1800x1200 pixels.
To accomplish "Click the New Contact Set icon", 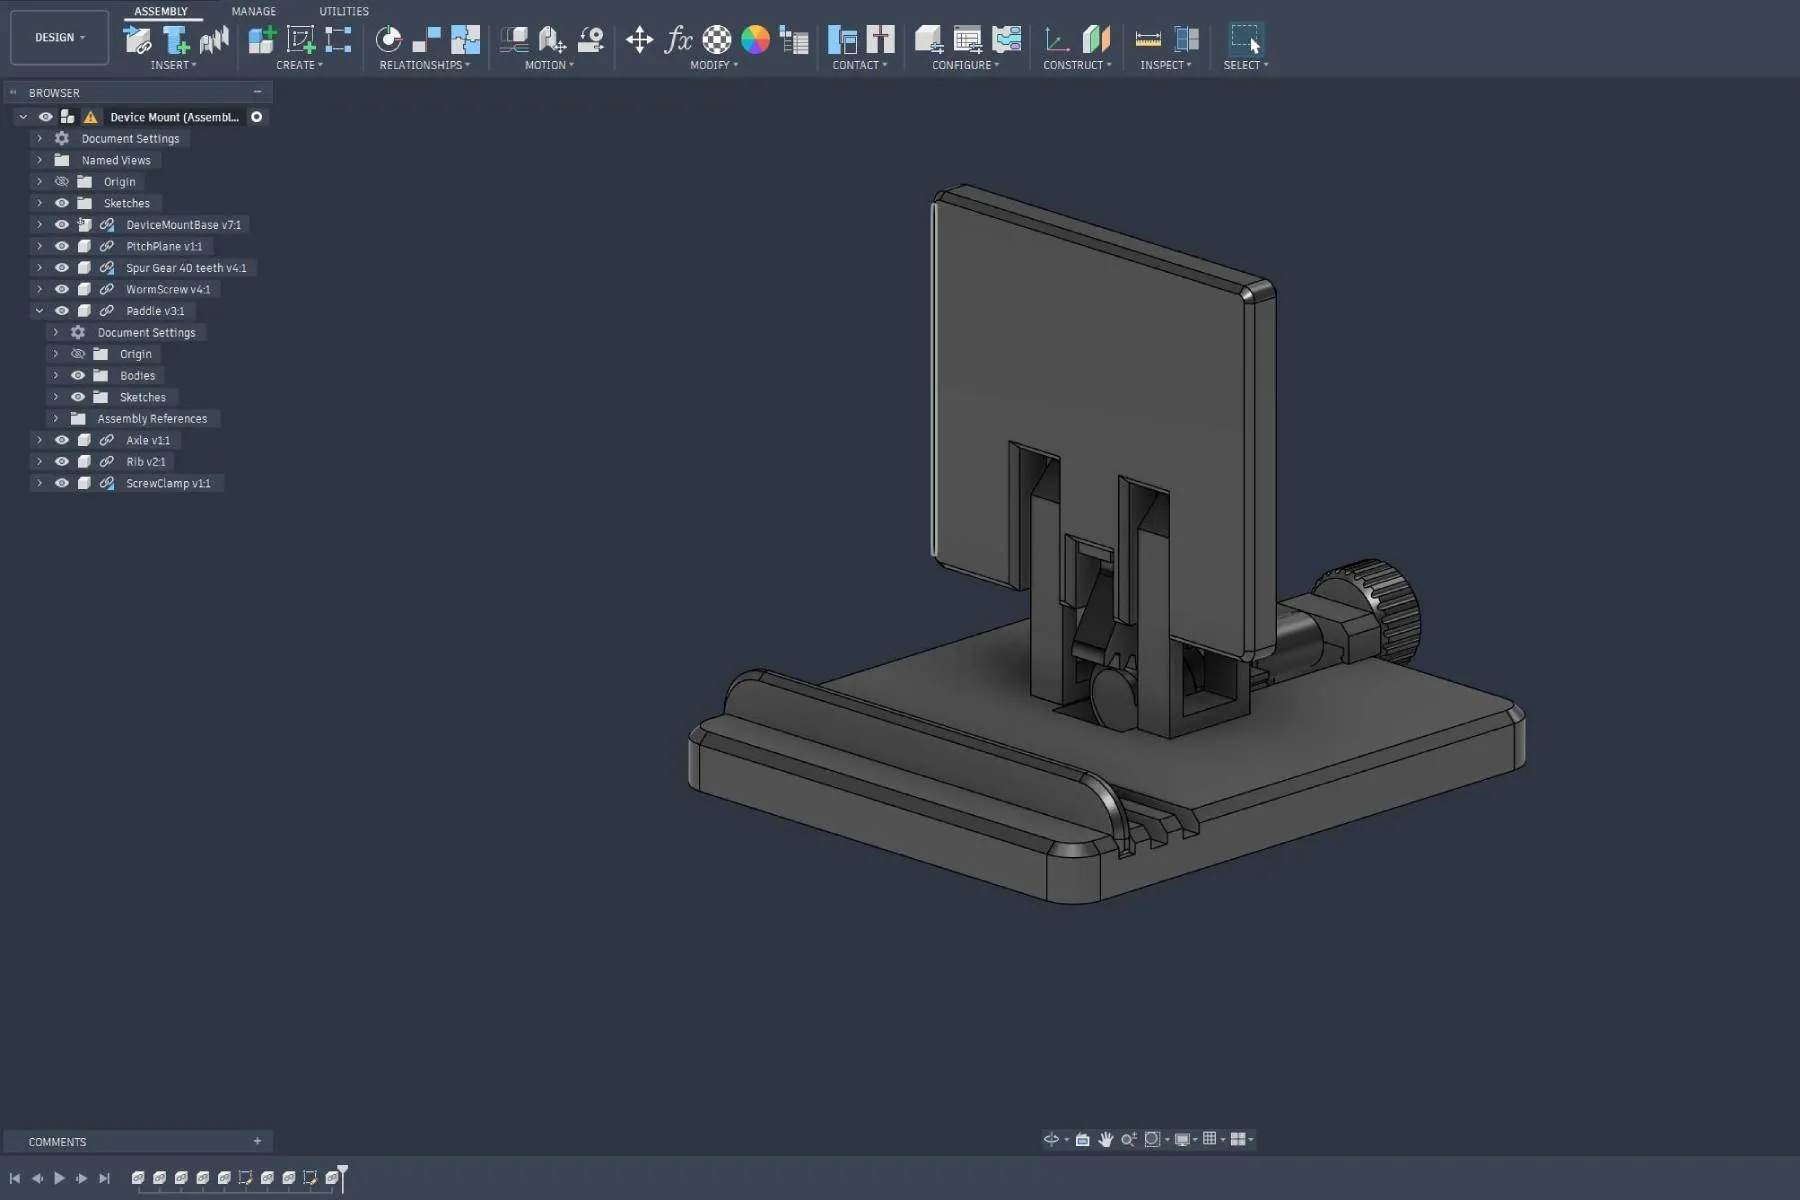I will 881,40.
